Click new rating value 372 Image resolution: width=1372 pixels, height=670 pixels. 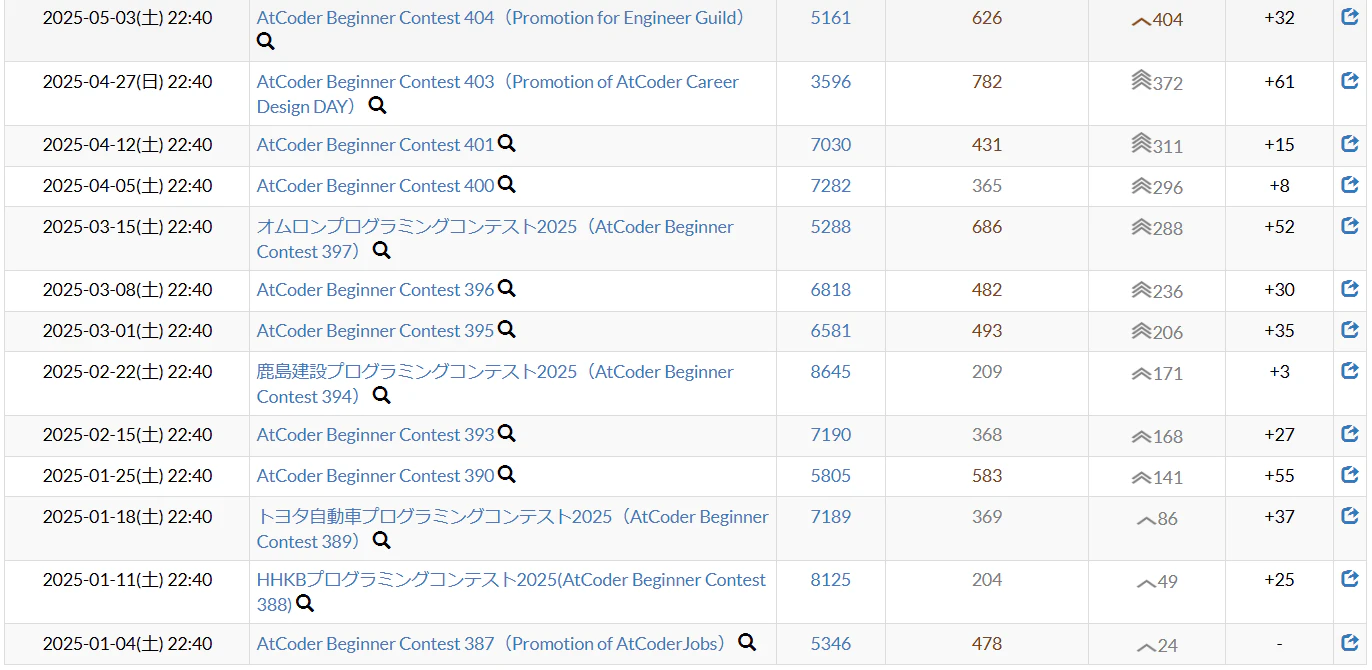1168,84
